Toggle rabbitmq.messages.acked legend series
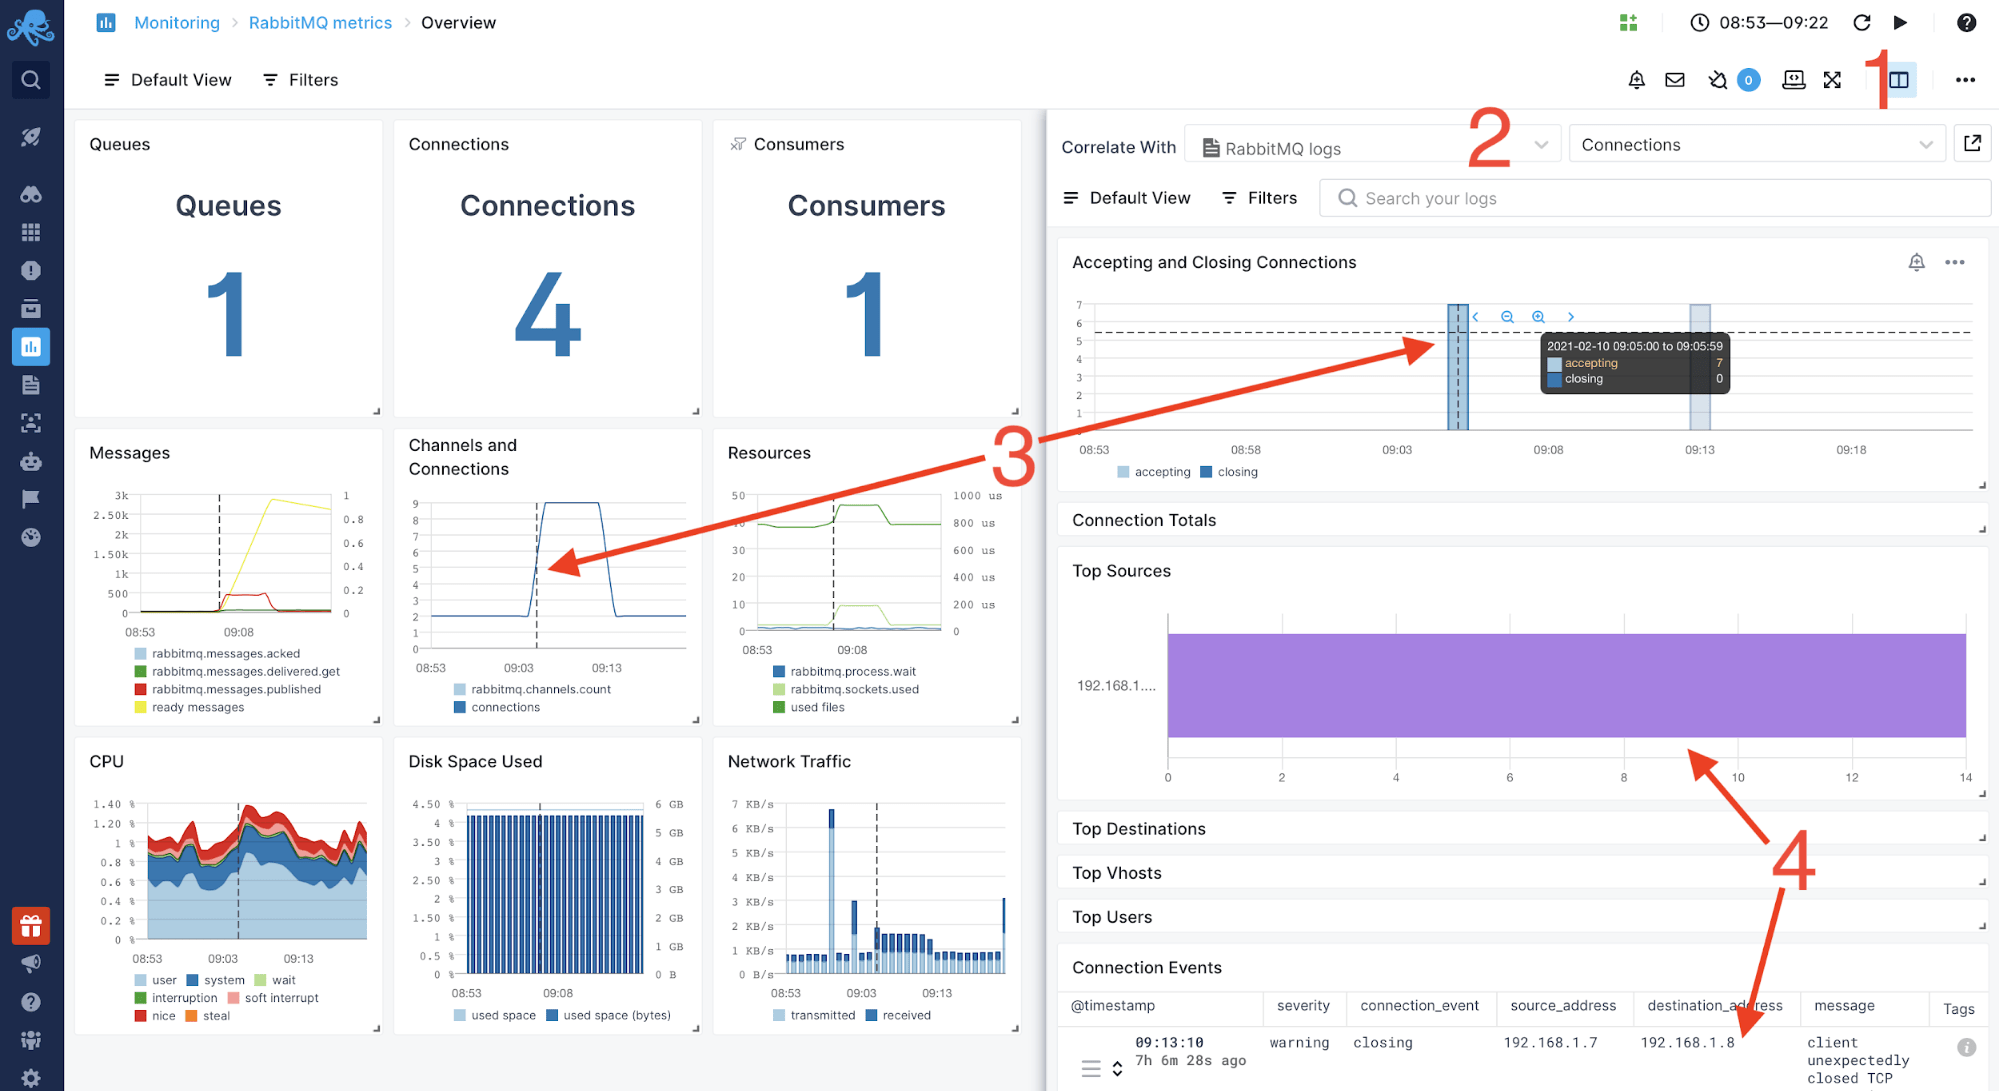This screenshot has height=1092, width=1999. (x=217, y=654)
